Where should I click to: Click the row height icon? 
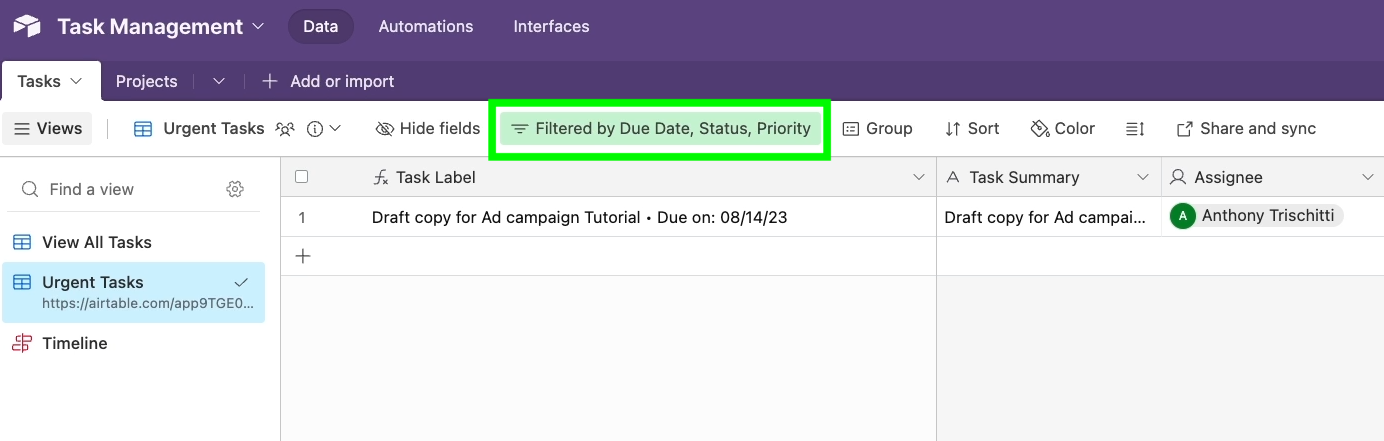[x=1135, y=129]
